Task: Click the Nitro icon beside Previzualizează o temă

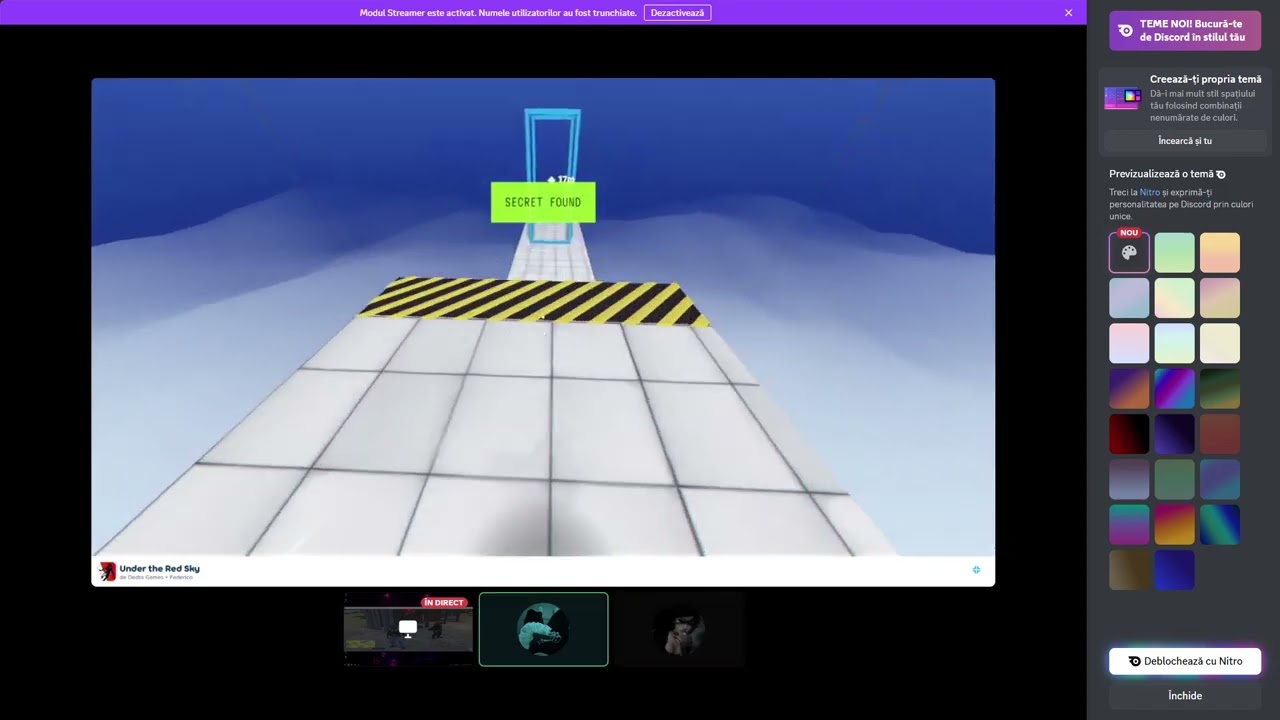Action: (x=1221, y=174)
